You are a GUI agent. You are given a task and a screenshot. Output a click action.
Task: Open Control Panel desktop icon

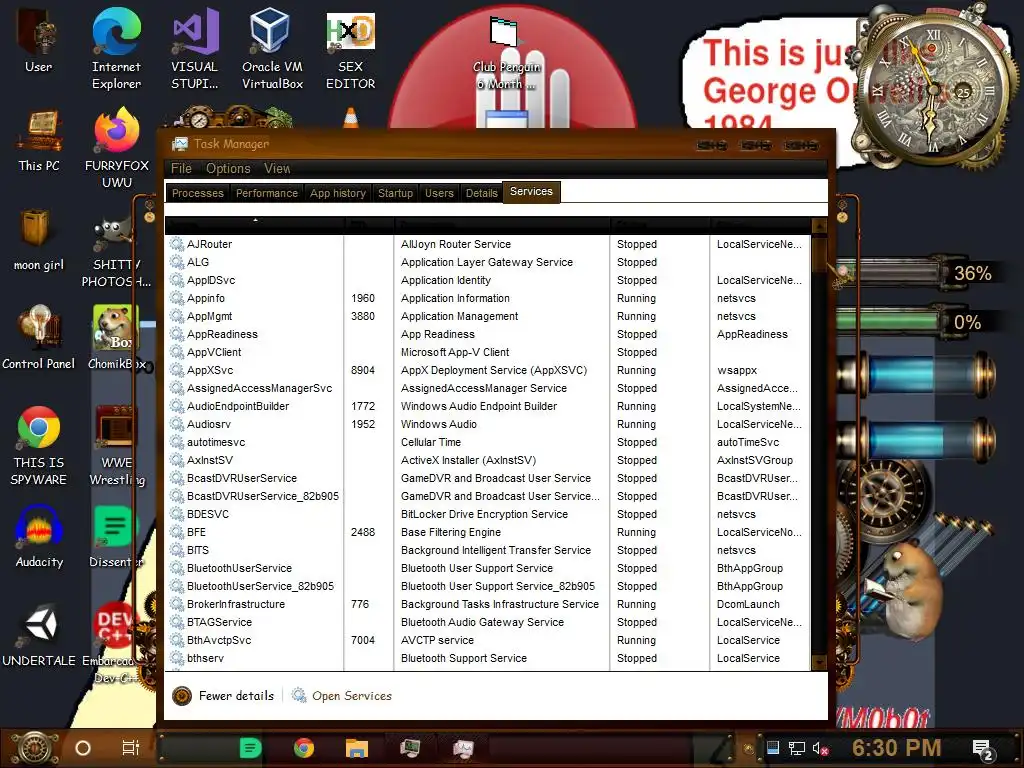pos(39,338)
